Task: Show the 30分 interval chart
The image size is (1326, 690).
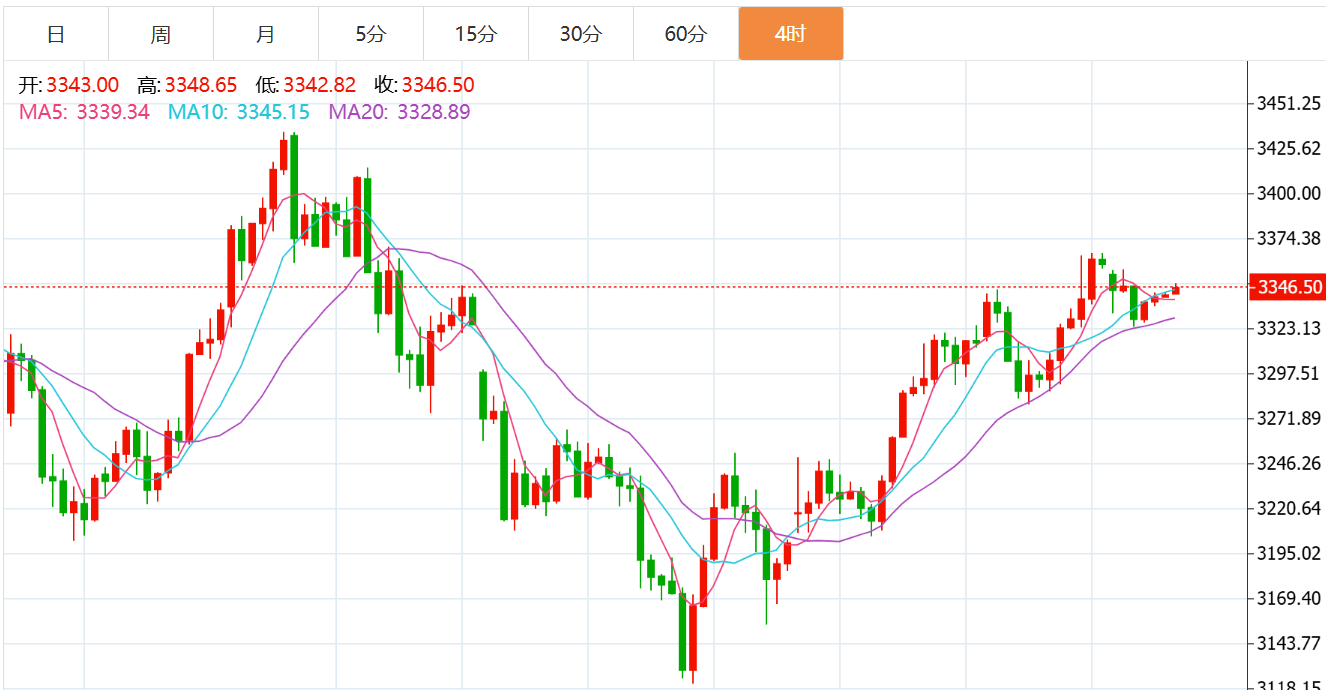Action: point(580,34)
